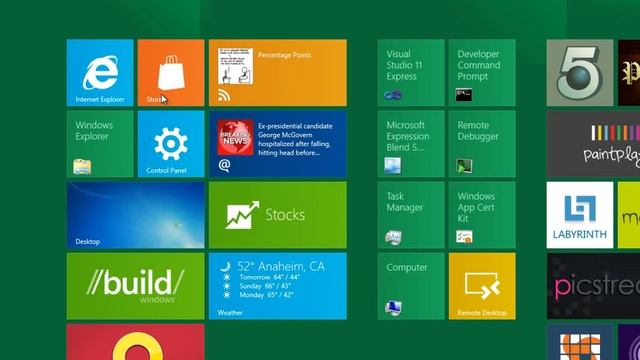
Task: Open the //build/ windows tile
Action: (x=136, y=286)
